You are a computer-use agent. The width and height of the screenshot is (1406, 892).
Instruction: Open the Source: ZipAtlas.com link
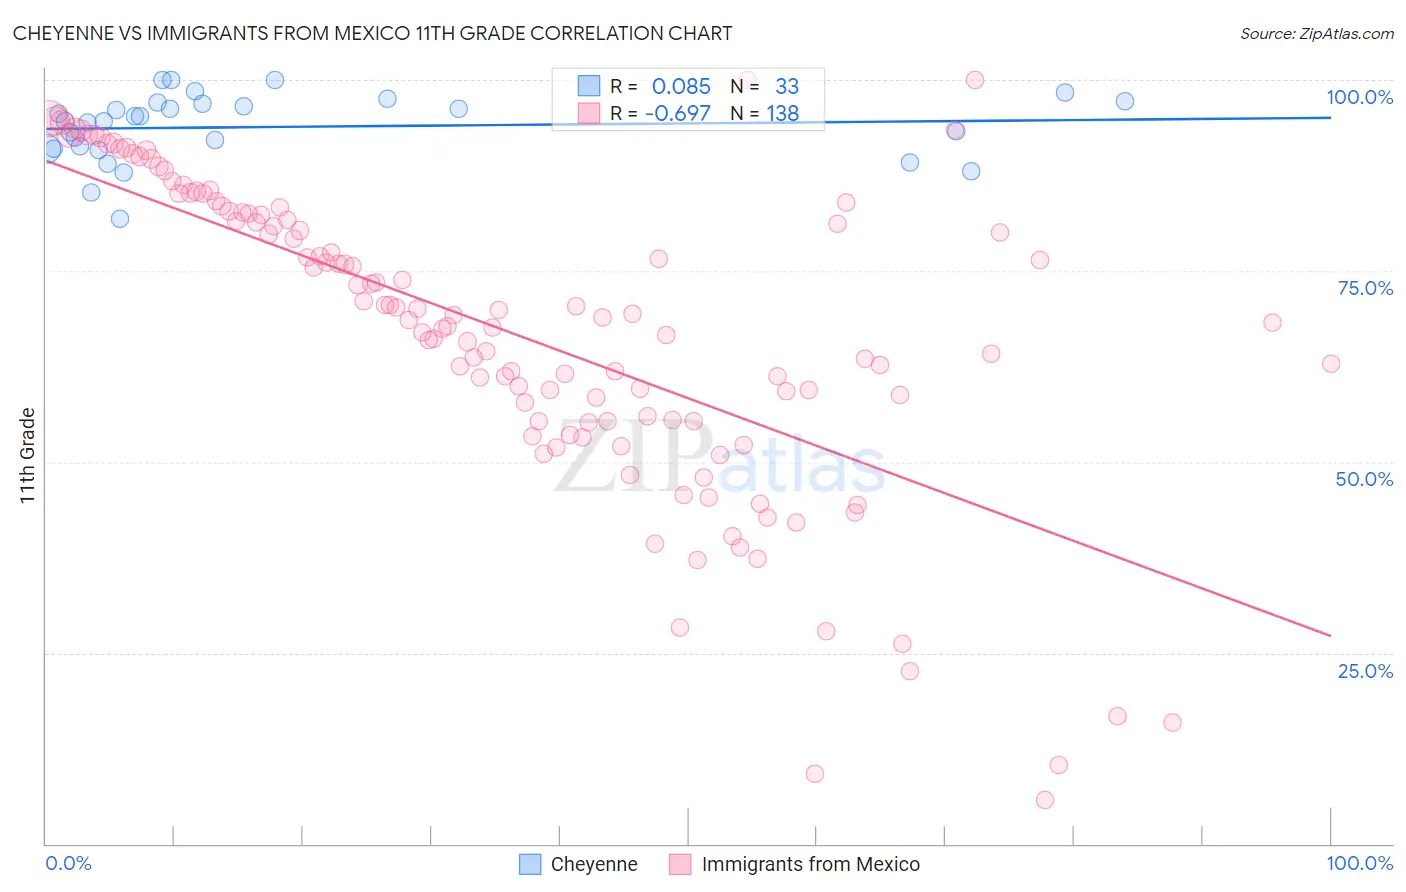1317,33
